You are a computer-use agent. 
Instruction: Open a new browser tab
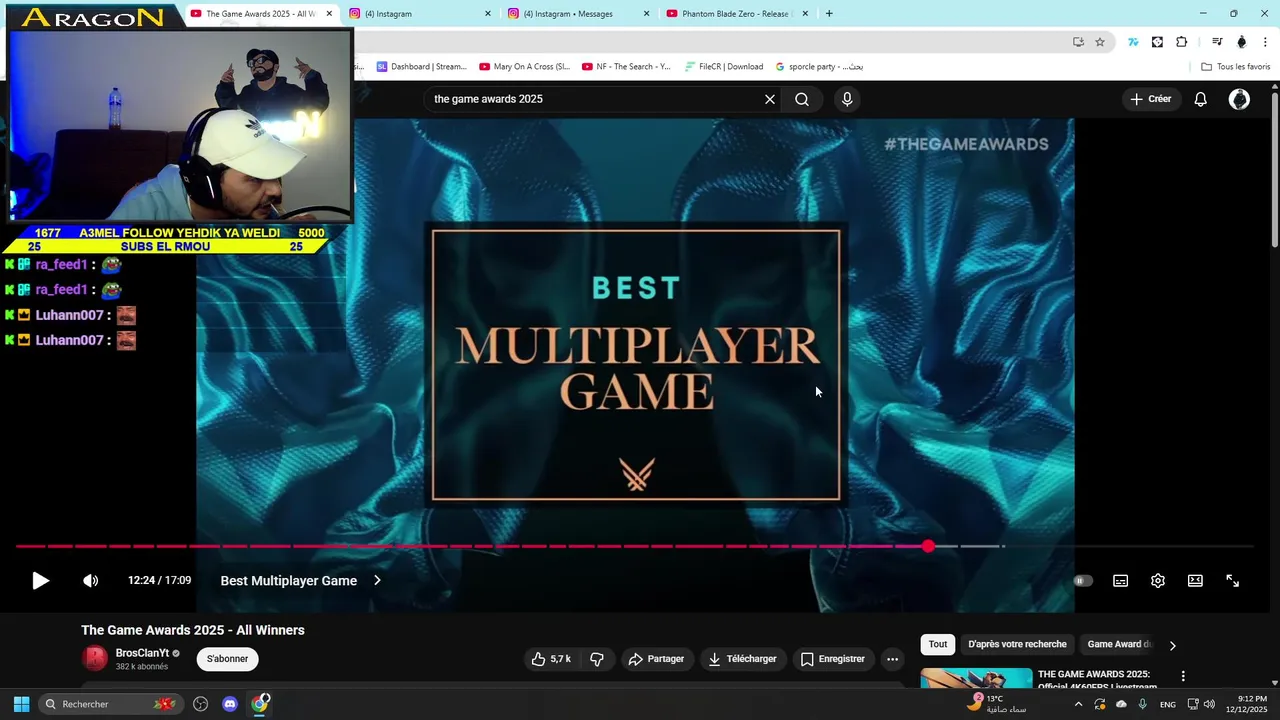[x=829, y=14]
